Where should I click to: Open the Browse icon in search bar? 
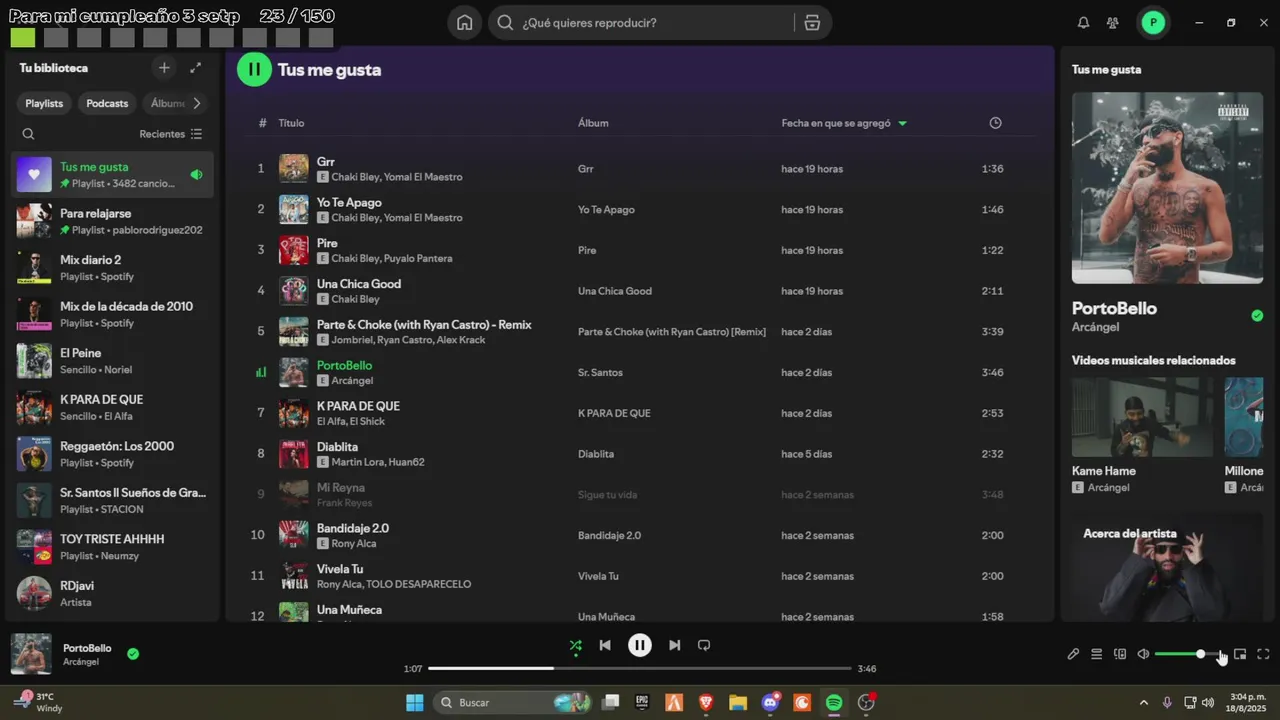812,23
